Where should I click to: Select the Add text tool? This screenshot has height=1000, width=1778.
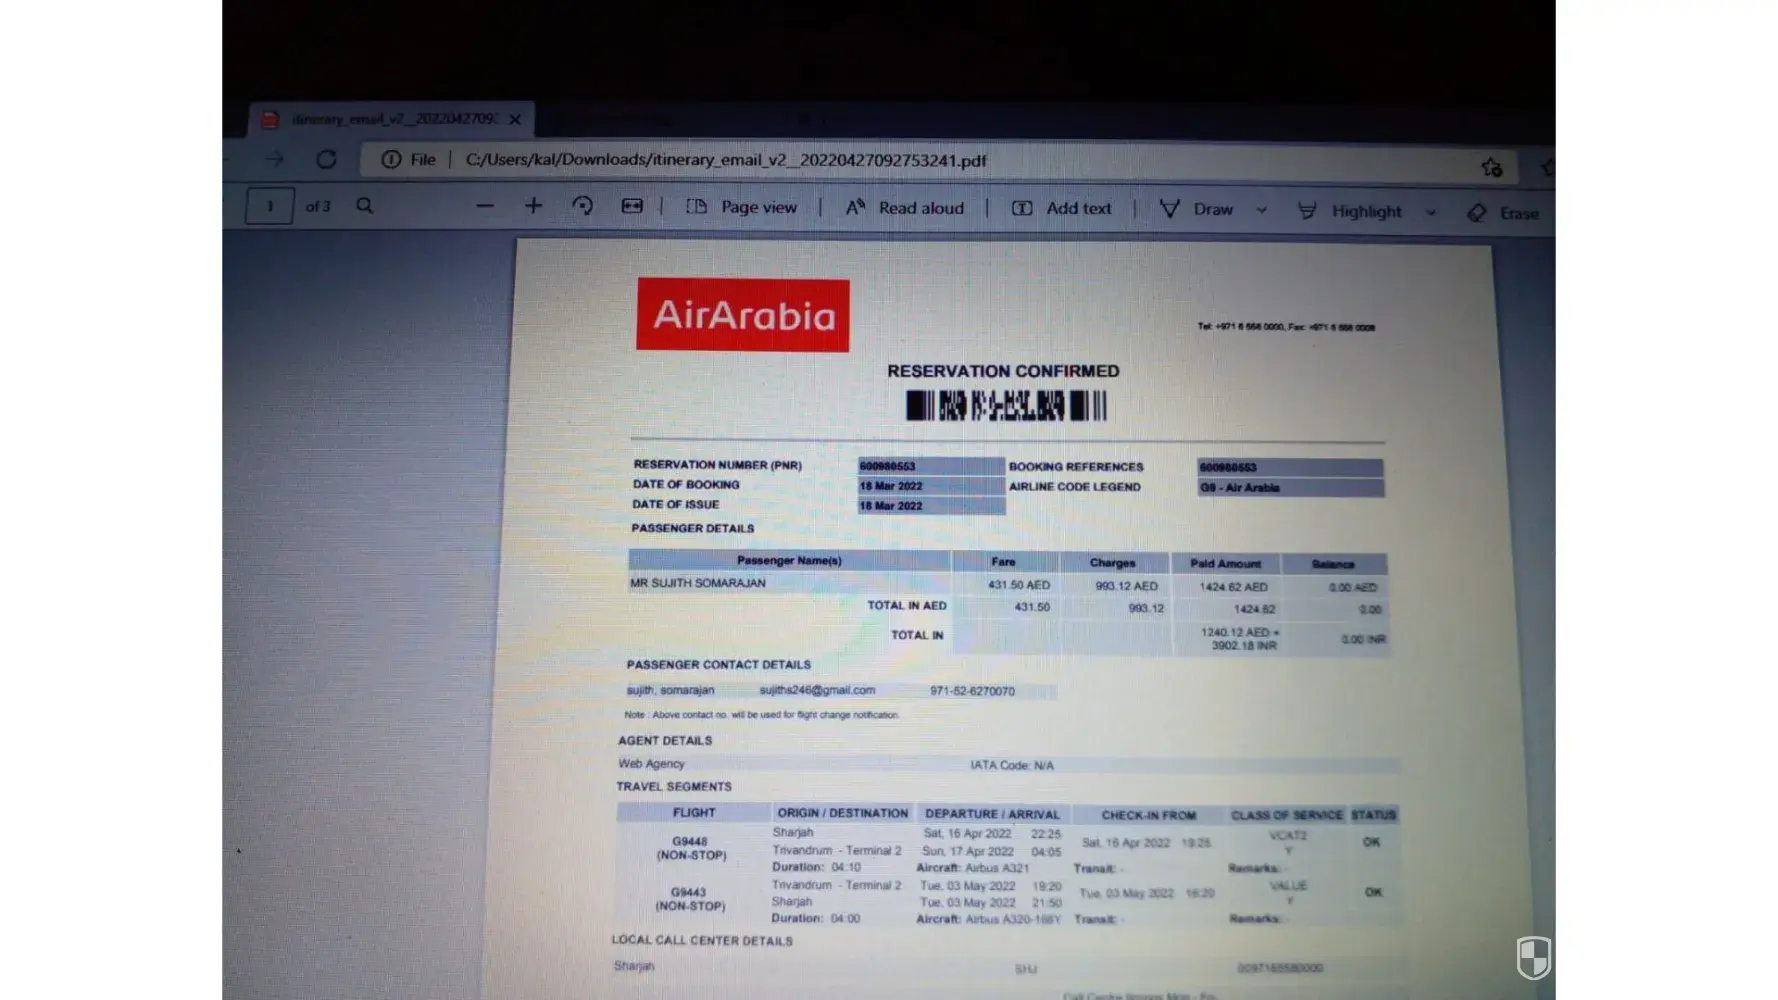pyautogui.click(x=1062, y=208)
